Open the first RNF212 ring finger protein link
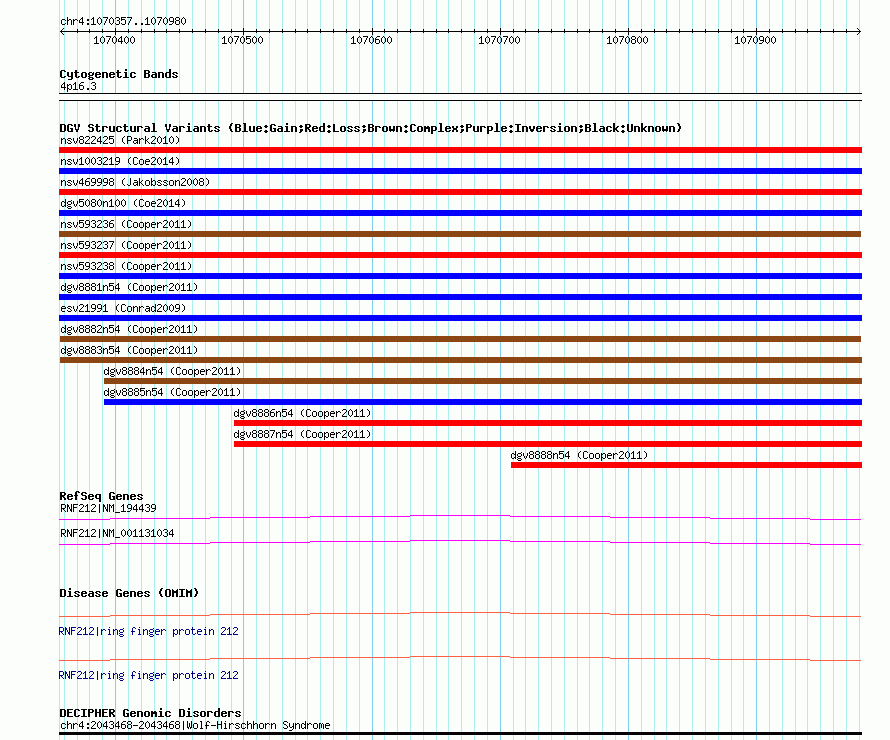 149,631
